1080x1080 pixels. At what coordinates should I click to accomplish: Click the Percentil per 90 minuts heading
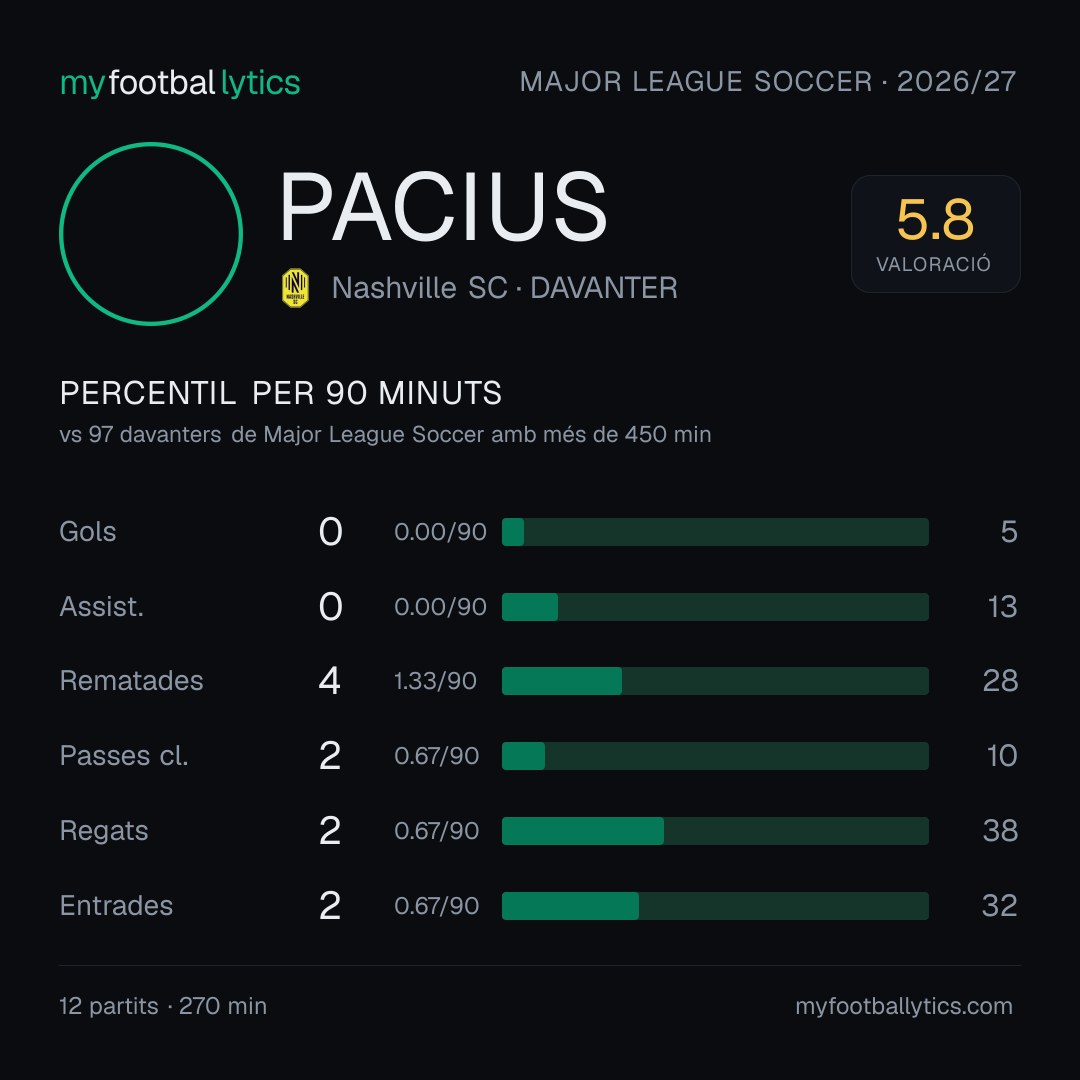[x=280, y=393]
